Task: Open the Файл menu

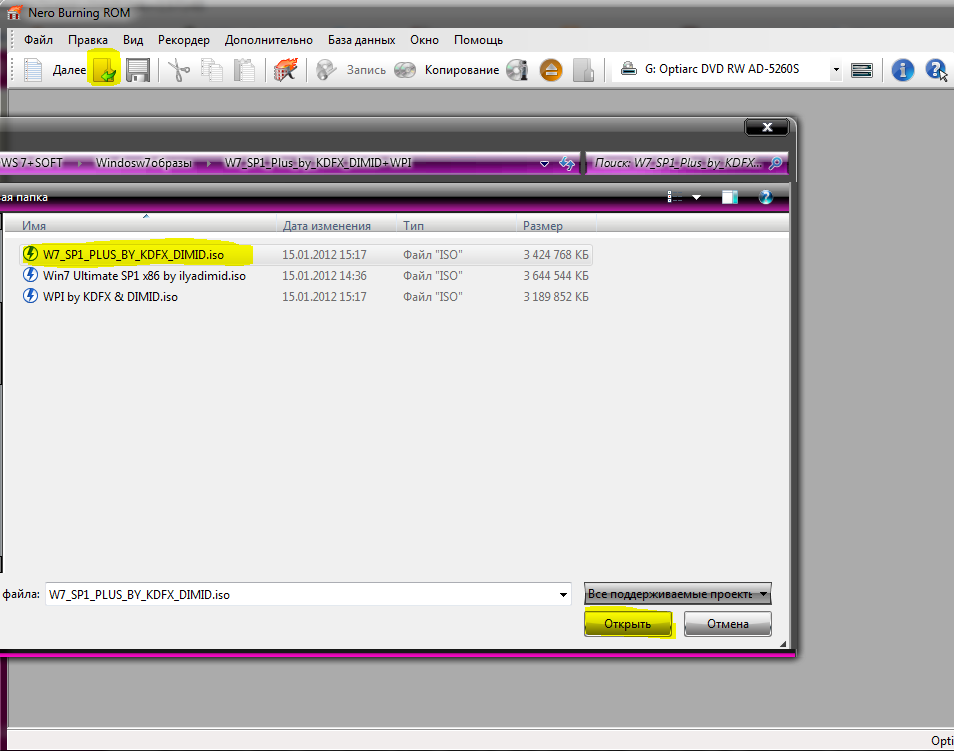Action: tap(38, 40)
